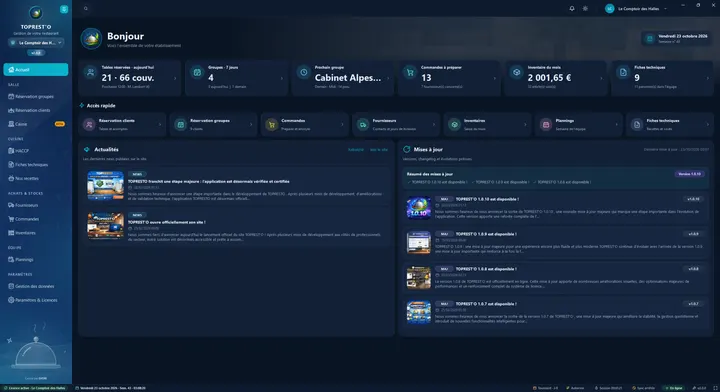The height and width of the screenshot is (392, 720).
Task: Click the people icon on Tables réservées card
Action: tap(91, 73)
